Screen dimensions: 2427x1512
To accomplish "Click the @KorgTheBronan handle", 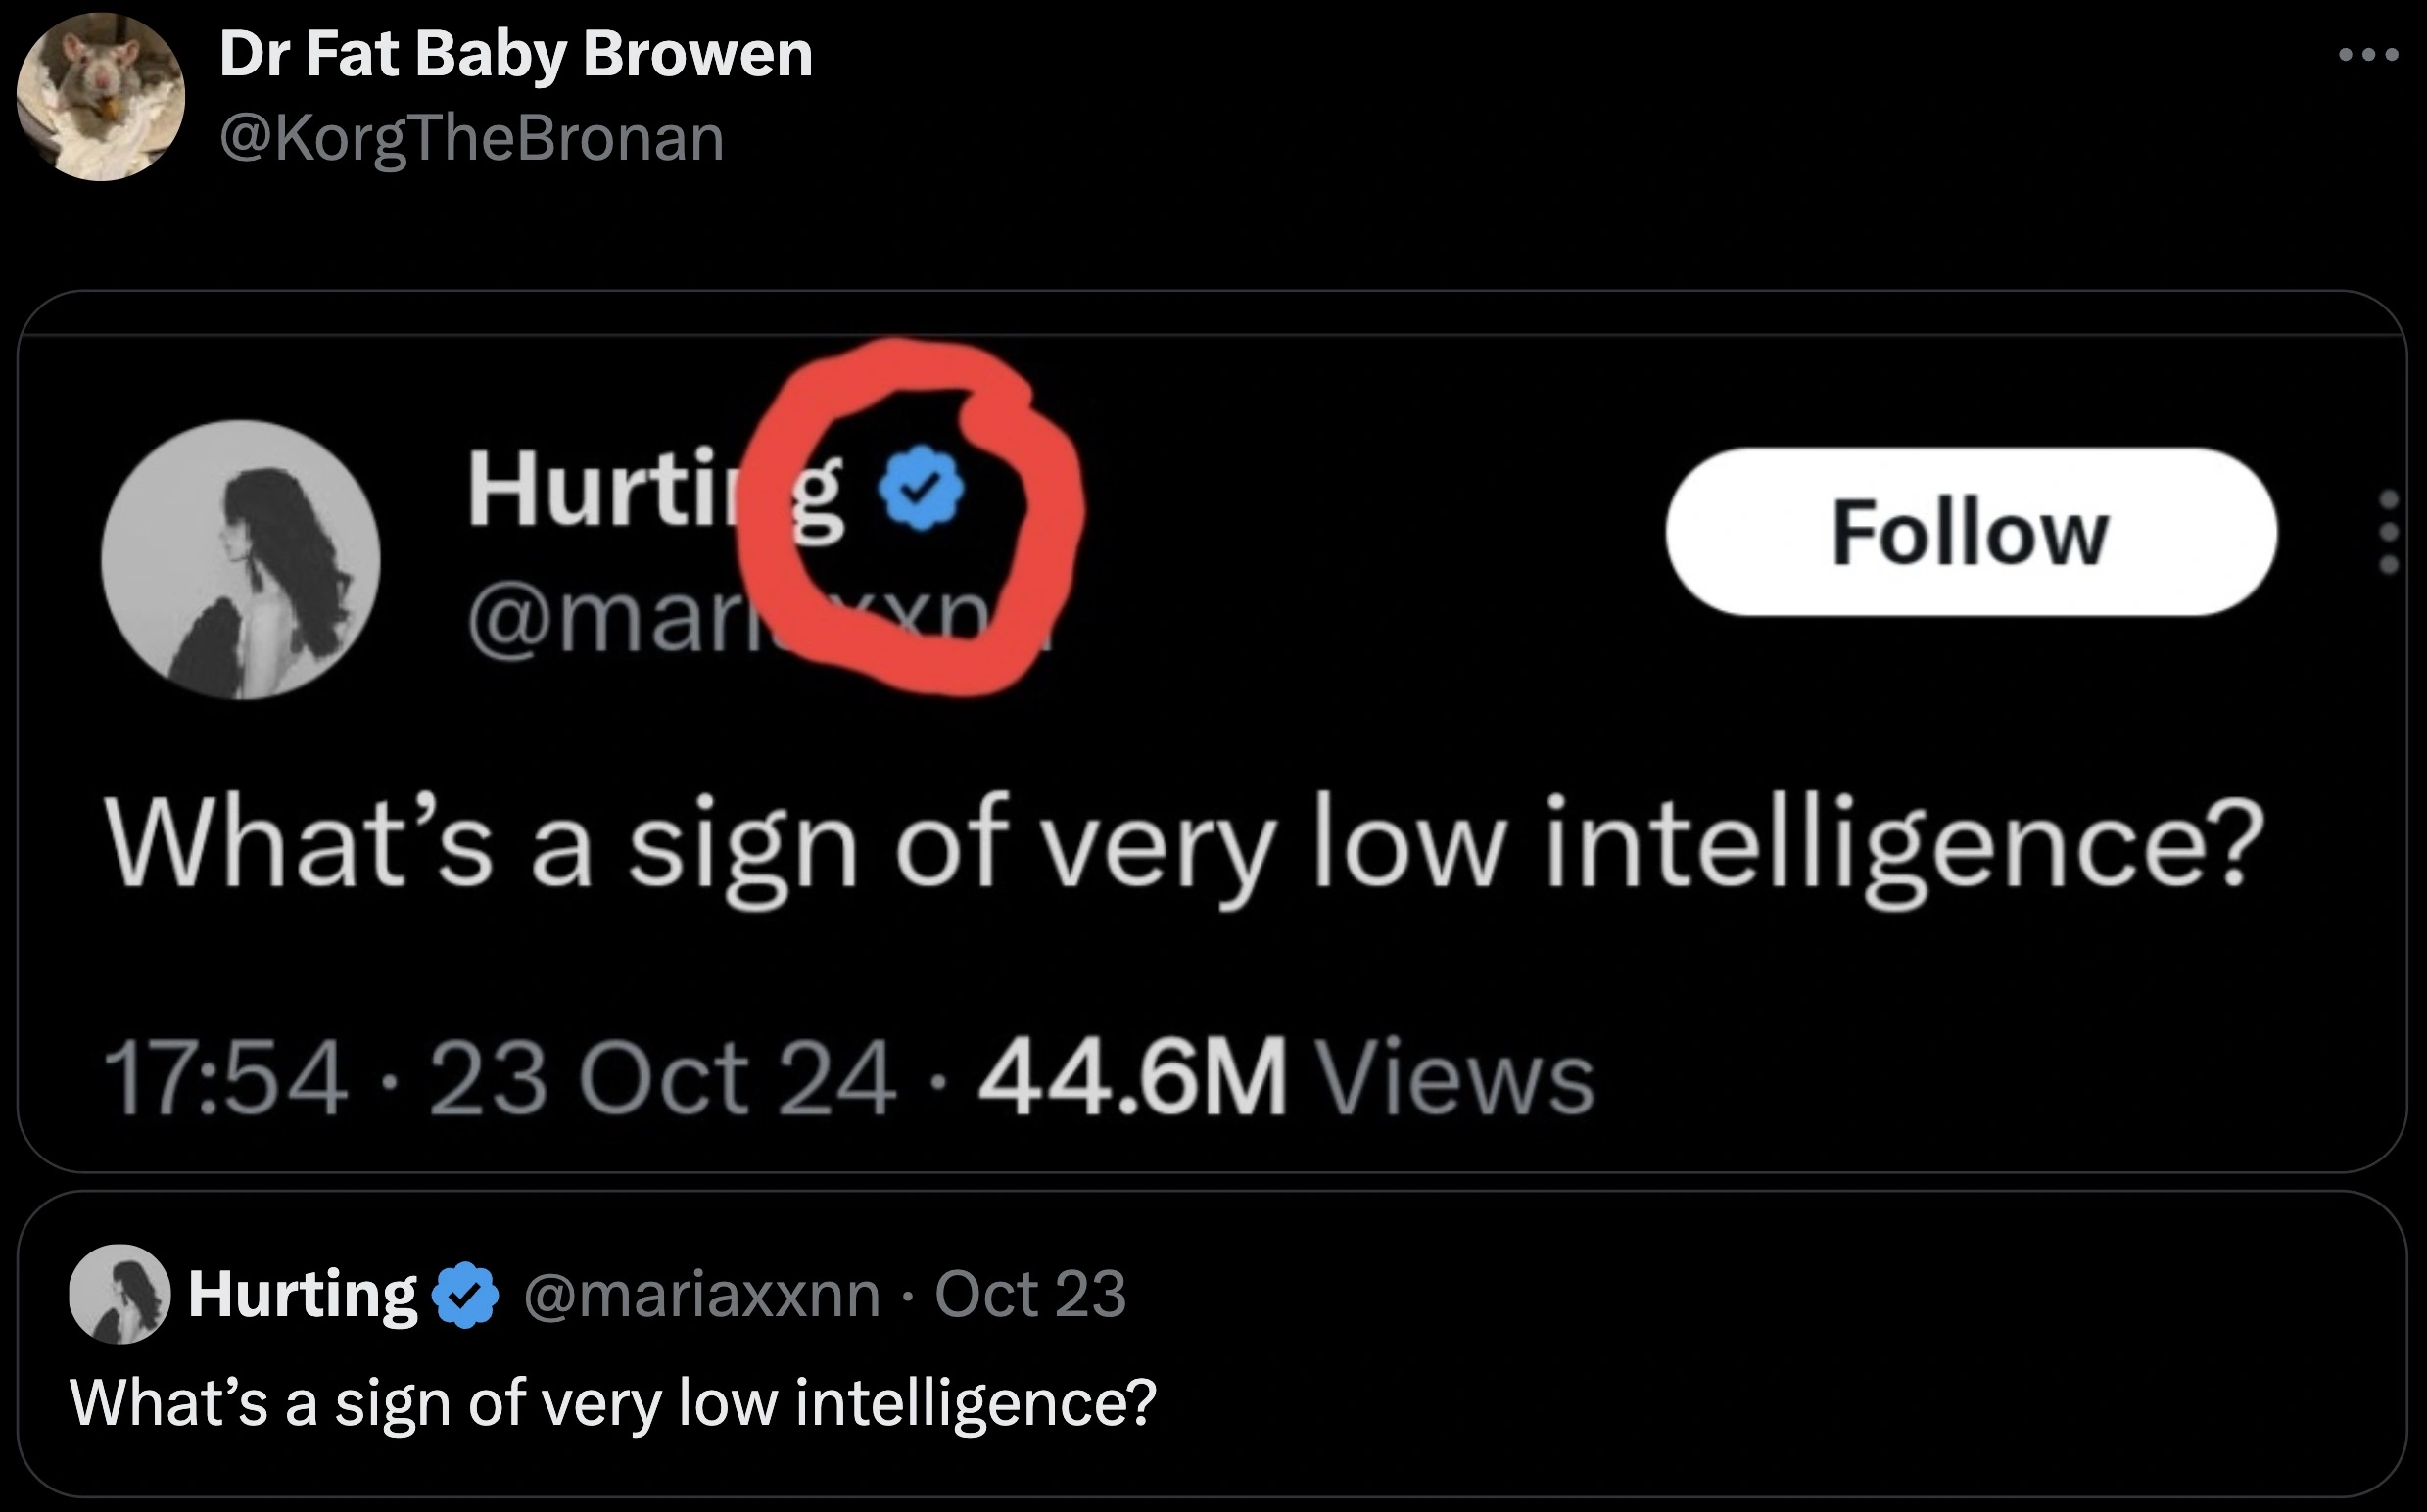I will [x=471, y=138].
